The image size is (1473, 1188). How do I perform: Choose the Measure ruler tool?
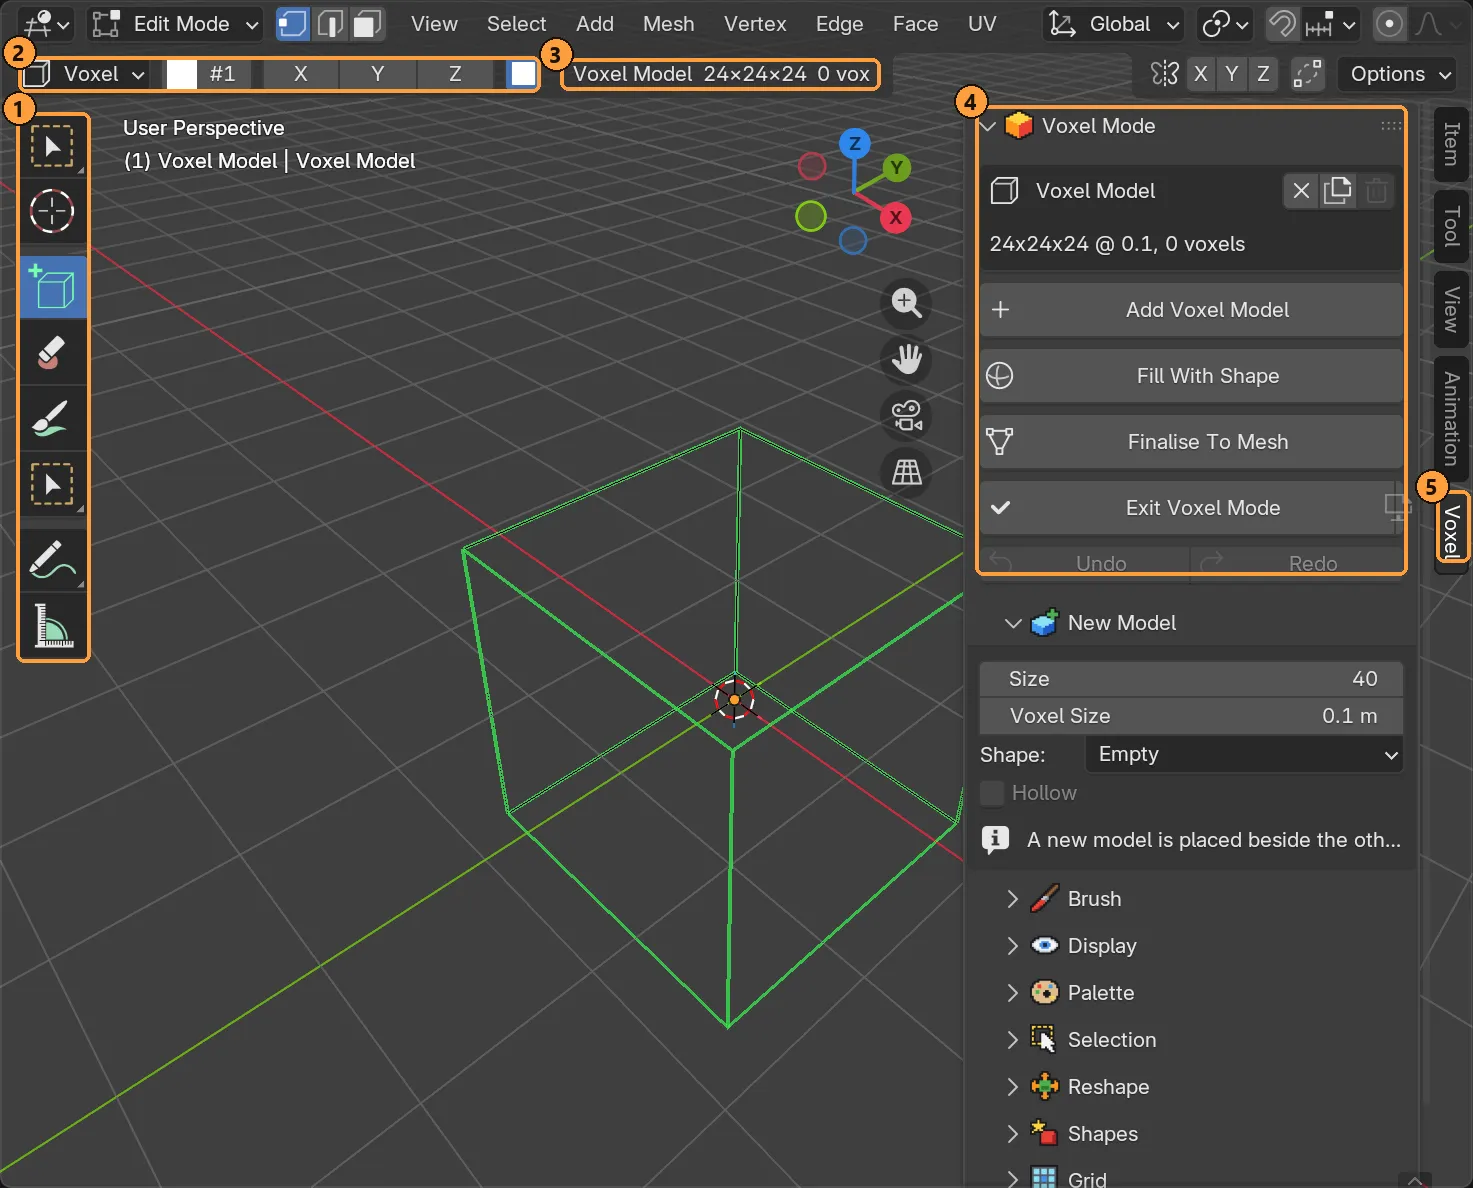[x=52, y=626]
